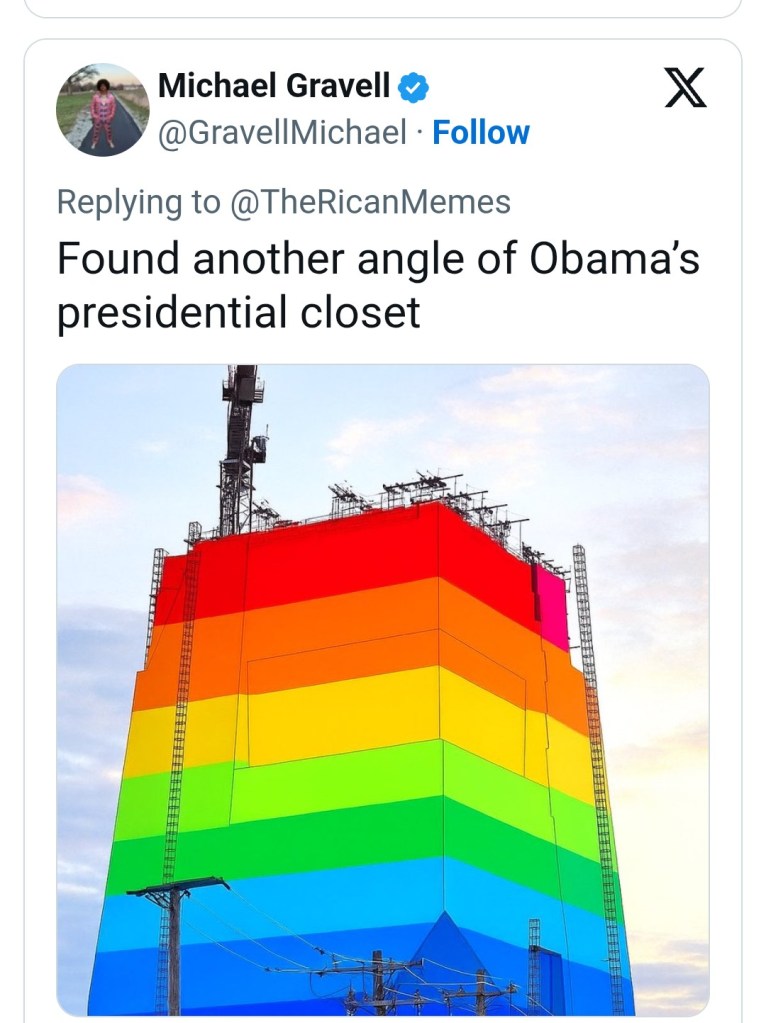Open the @TheRicanMemes mention
The image size is (766, 1023).
(370, 202)
